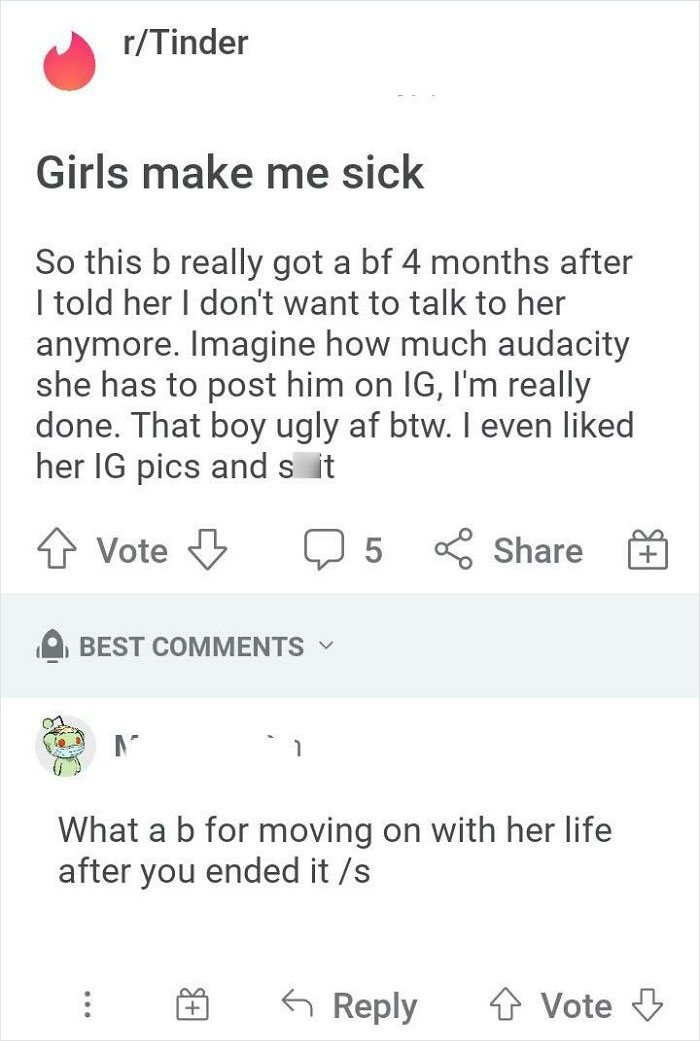Open the r/Tinder subreddit name link
Viewport: 700px width, 1041px height.
186,44
